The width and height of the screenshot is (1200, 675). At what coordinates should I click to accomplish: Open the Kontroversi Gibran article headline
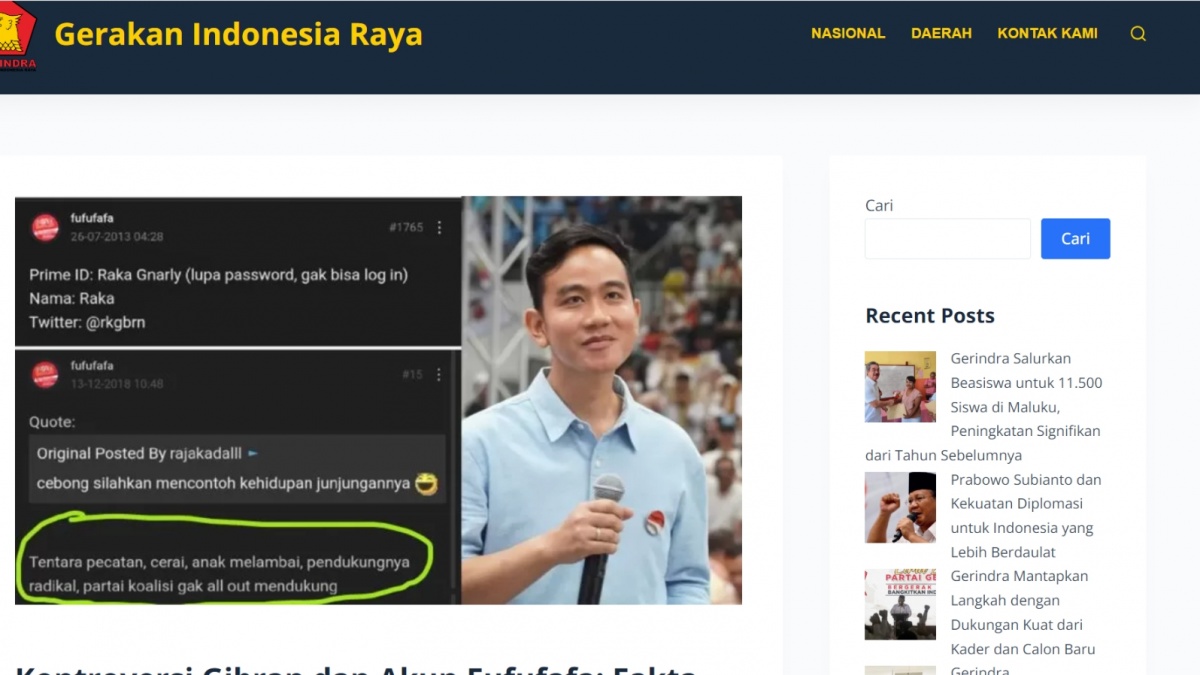point(356,667)
